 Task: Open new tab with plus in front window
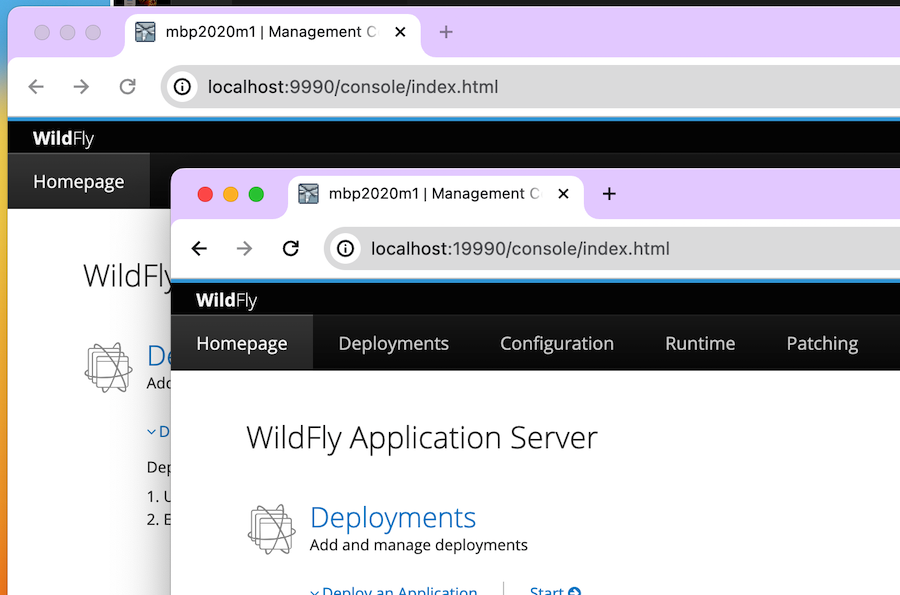(x=609, y=194)
